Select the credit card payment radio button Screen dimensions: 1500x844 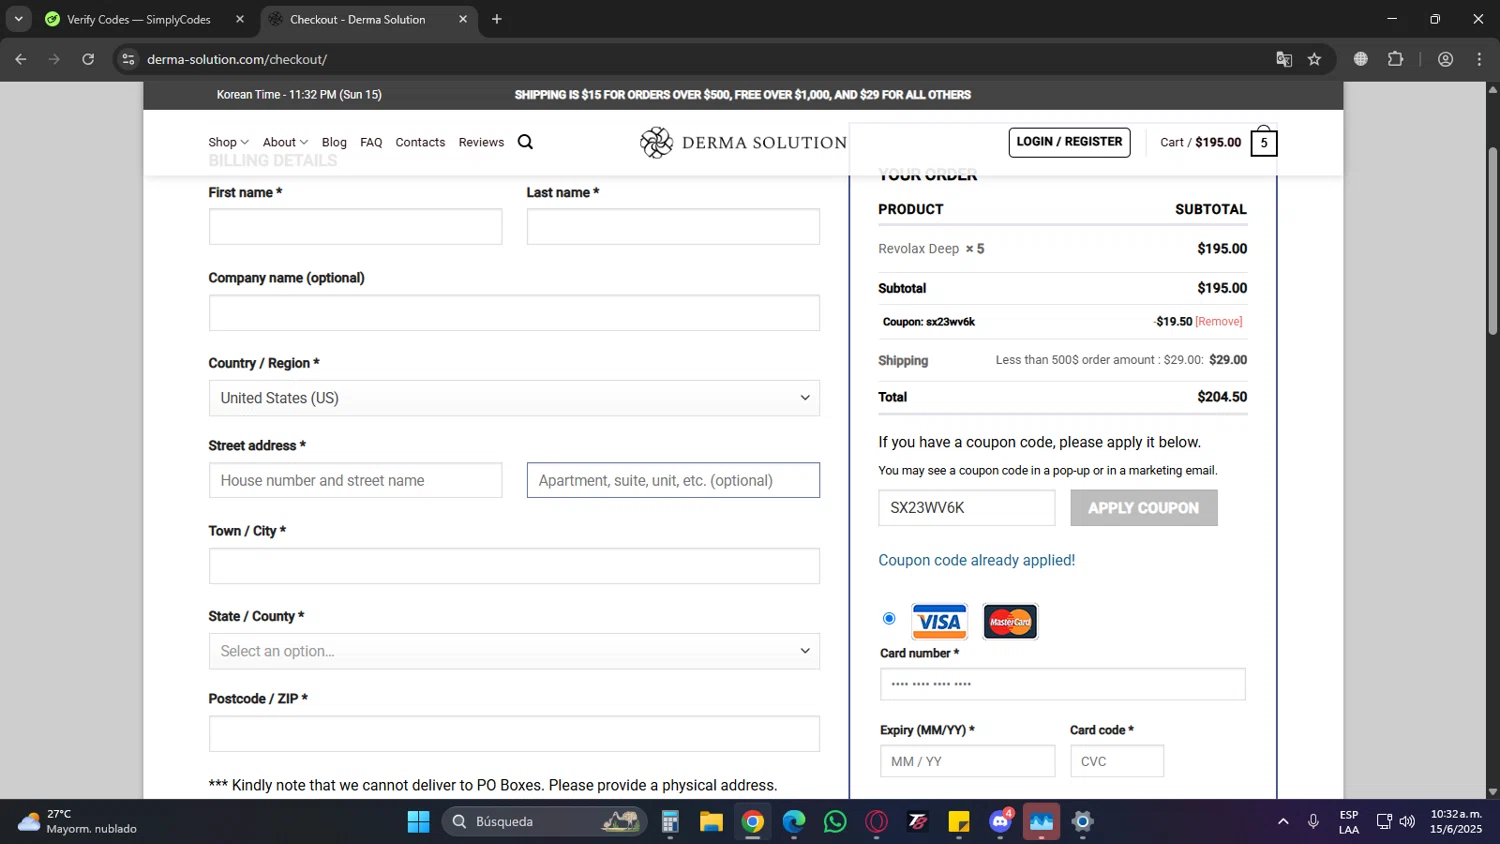(889, 618)
